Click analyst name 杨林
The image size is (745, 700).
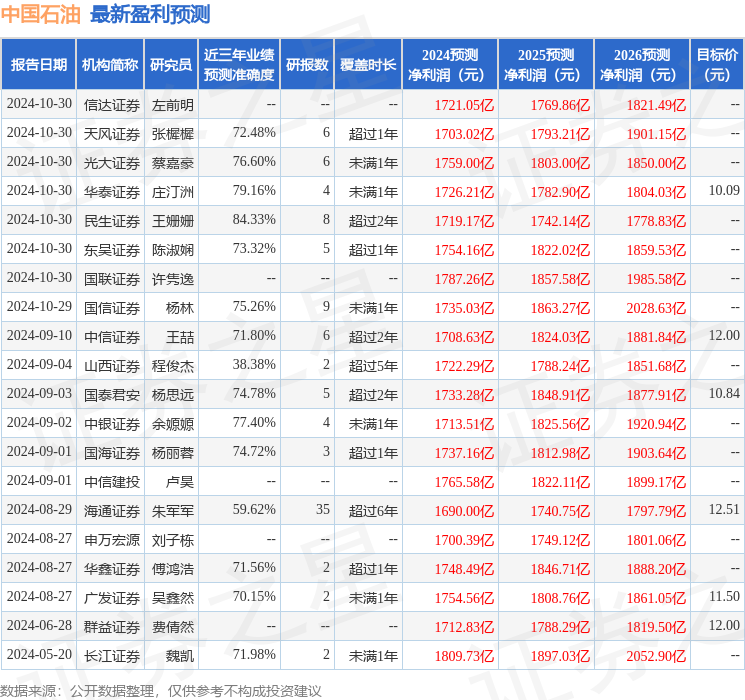click(x=180, y=308)
